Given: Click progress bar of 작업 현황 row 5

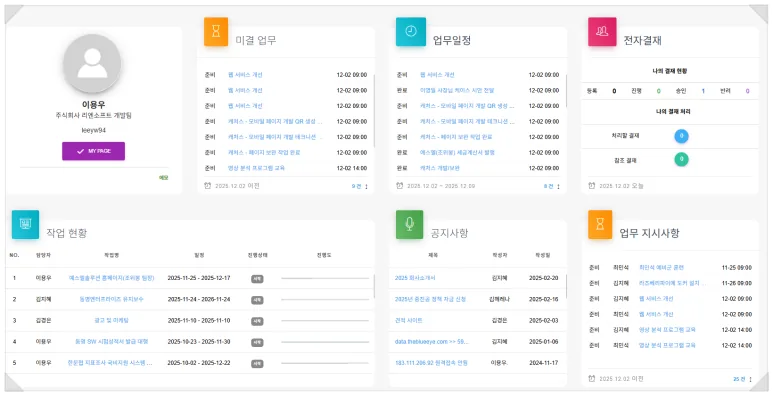Looking at the screenshot, I should tap(325, 363).
